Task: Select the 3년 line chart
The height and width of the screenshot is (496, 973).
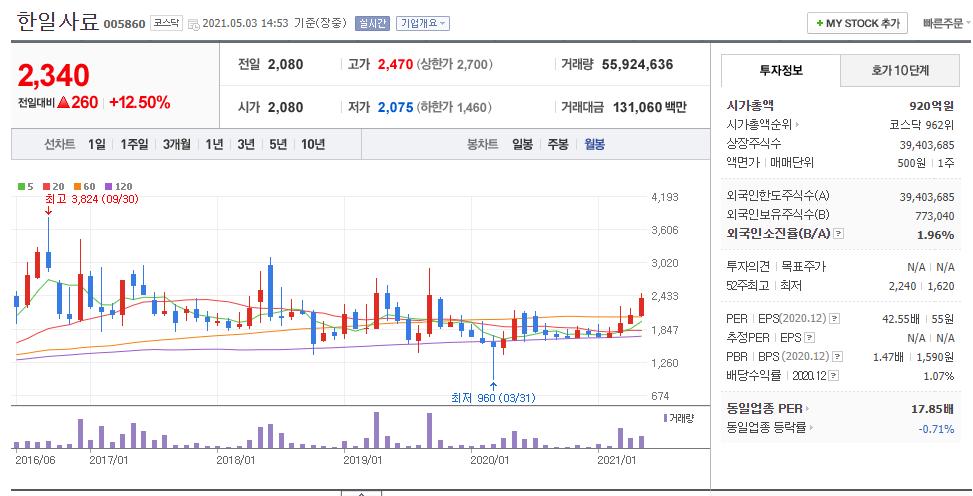Action: point(246,144)
